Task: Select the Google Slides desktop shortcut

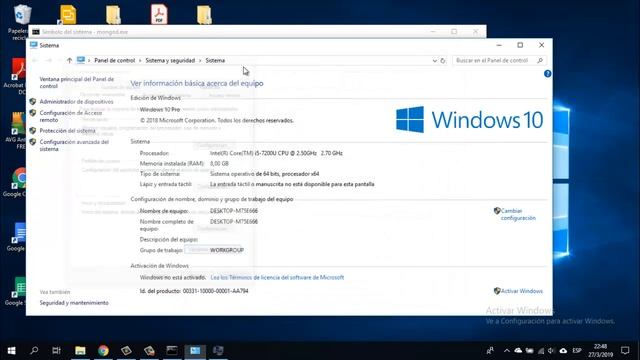Action: [x=68, y=15]
